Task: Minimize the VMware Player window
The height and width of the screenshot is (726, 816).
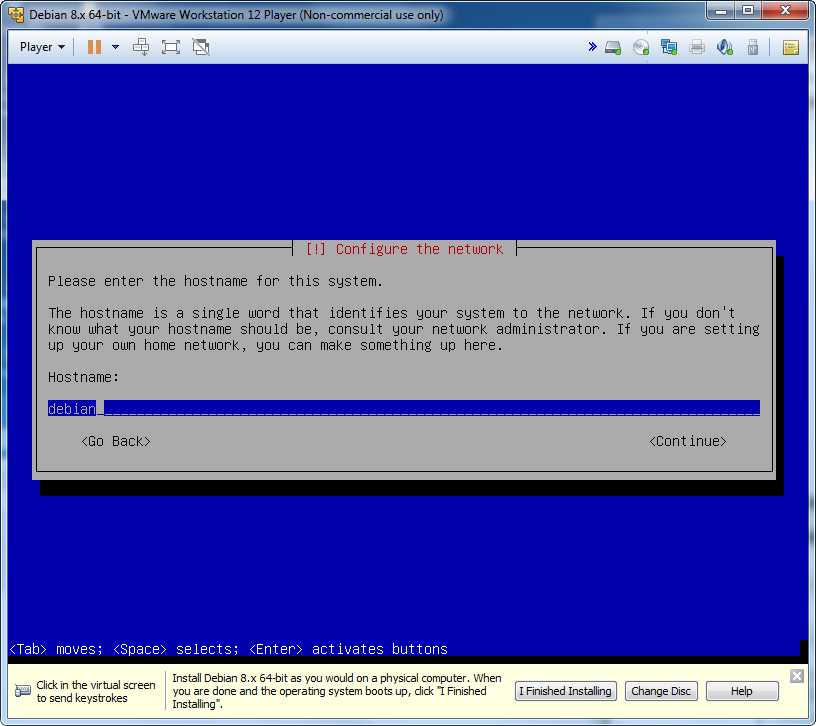Action: [721, 10]
